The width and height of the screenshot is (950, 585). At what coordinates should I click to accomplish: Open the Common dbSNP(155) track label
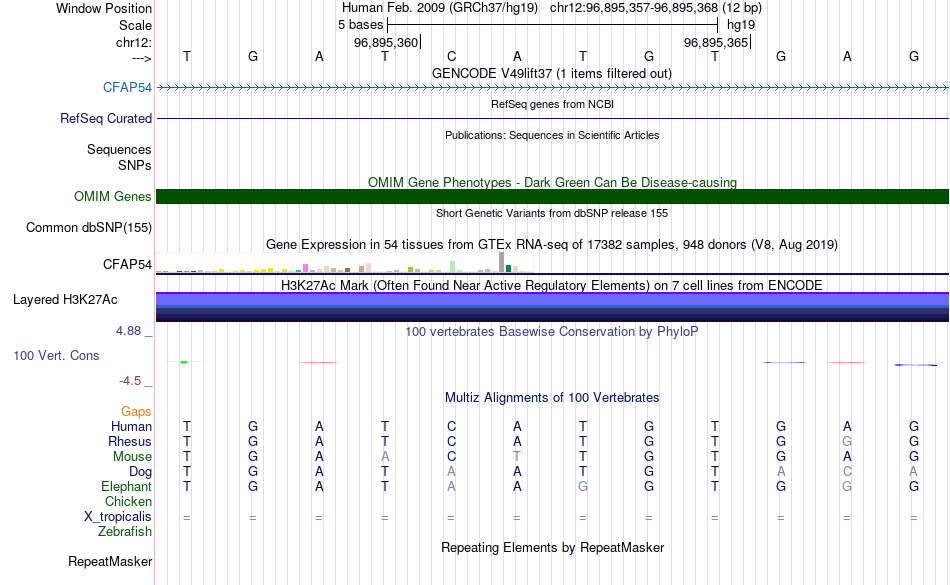[88, 227]
